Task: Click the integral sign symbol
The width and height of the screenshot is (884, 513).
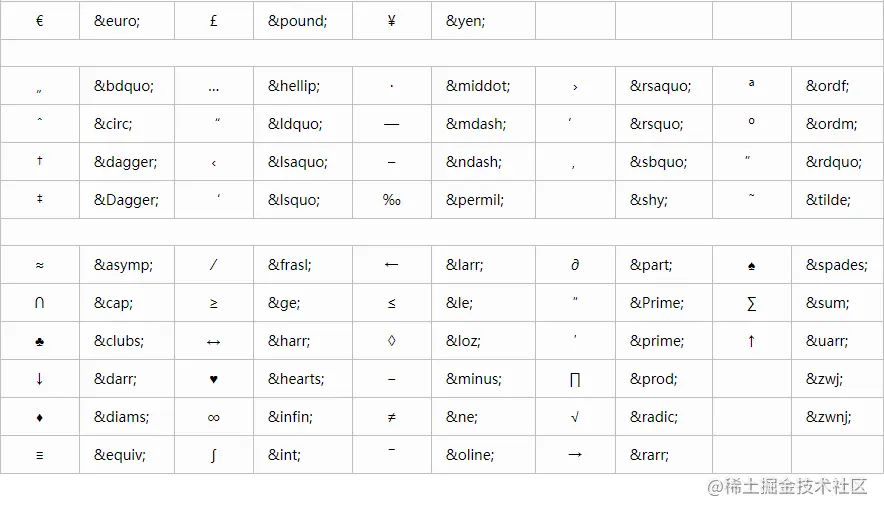Action: click(214, 455)
